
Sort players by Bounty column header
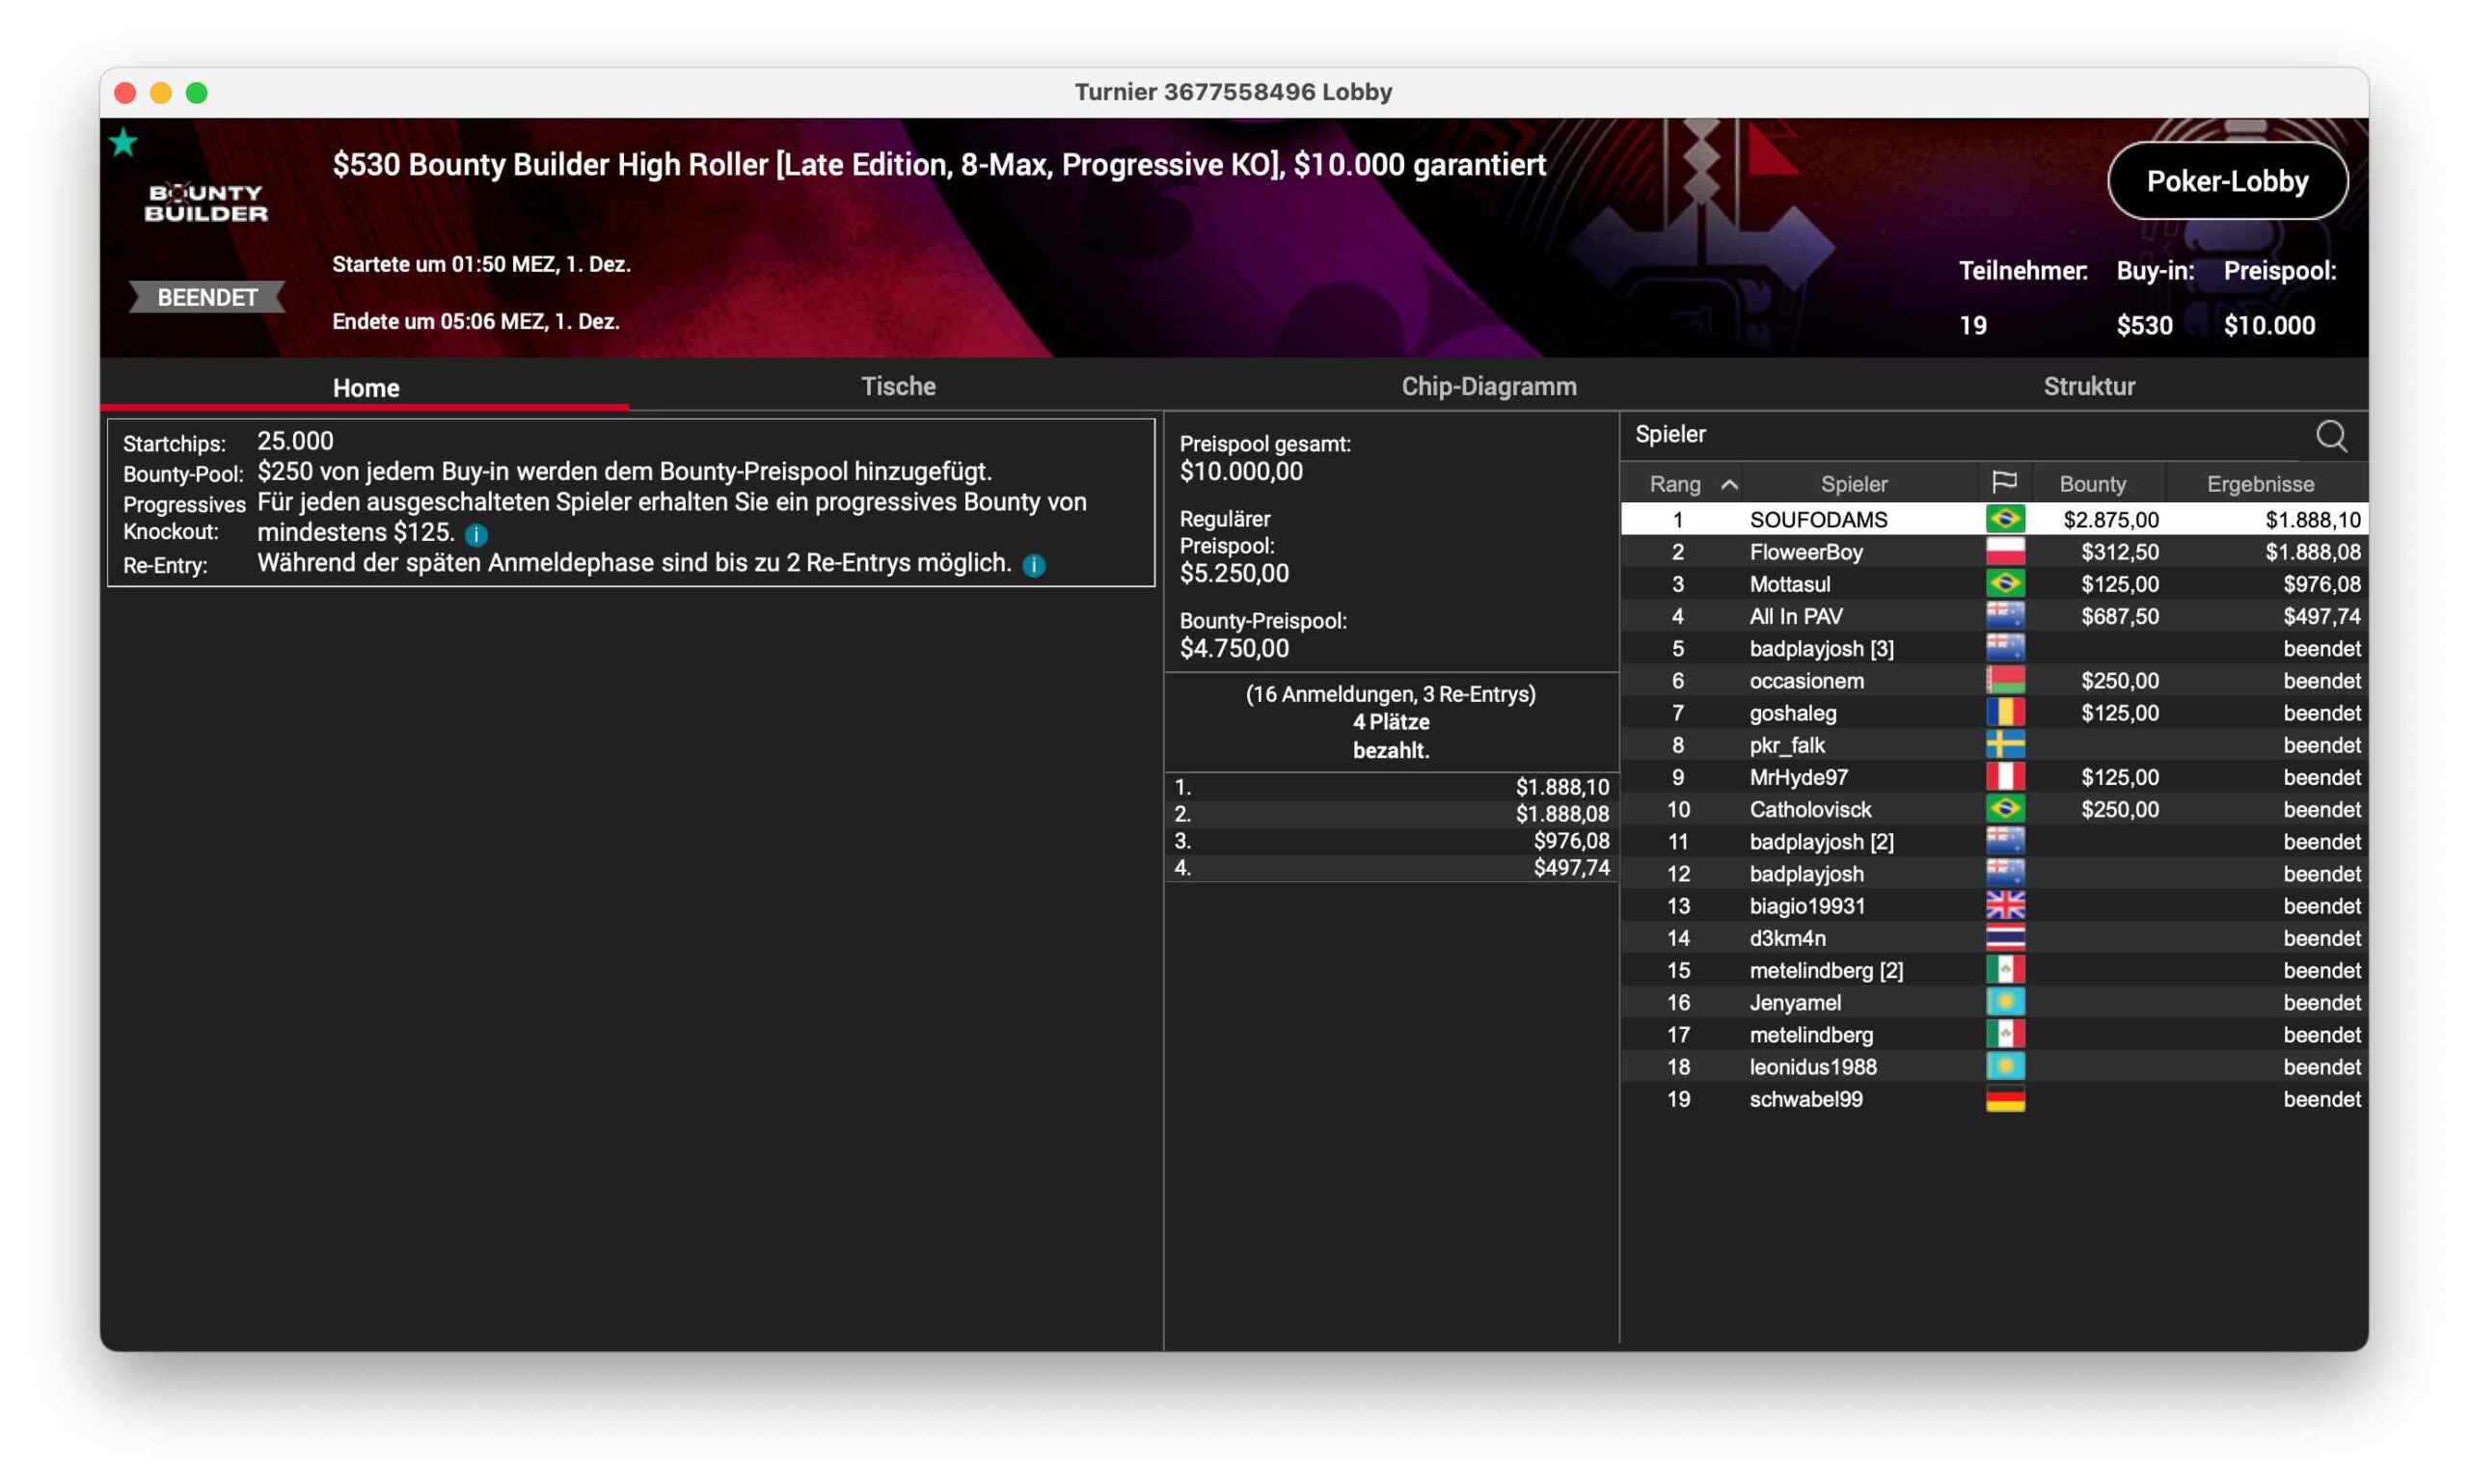2092,484
